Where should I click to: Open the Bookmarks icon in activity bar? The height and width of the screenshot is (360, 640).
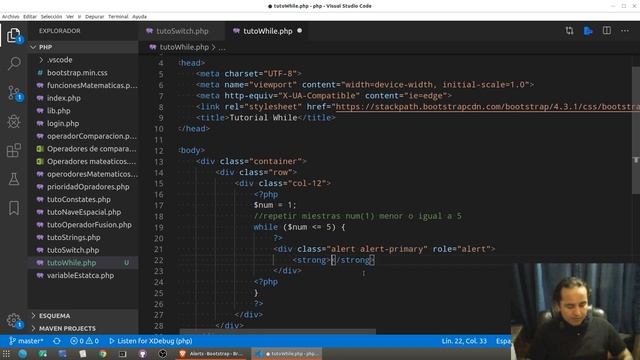(x=14, y=208)
